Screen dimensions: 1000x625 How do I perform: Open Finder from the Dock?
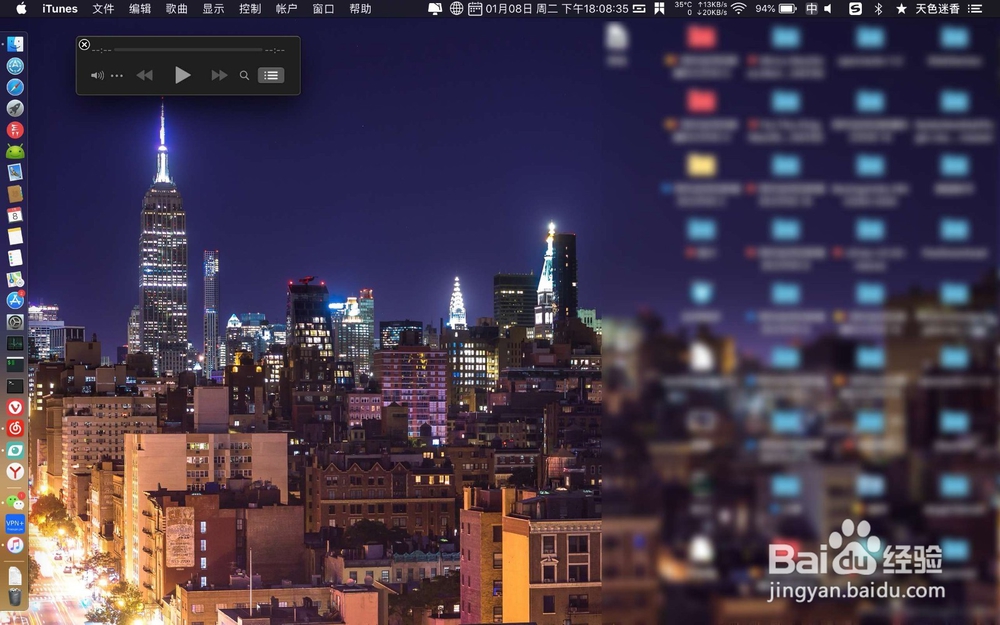[x=15, y=44]
